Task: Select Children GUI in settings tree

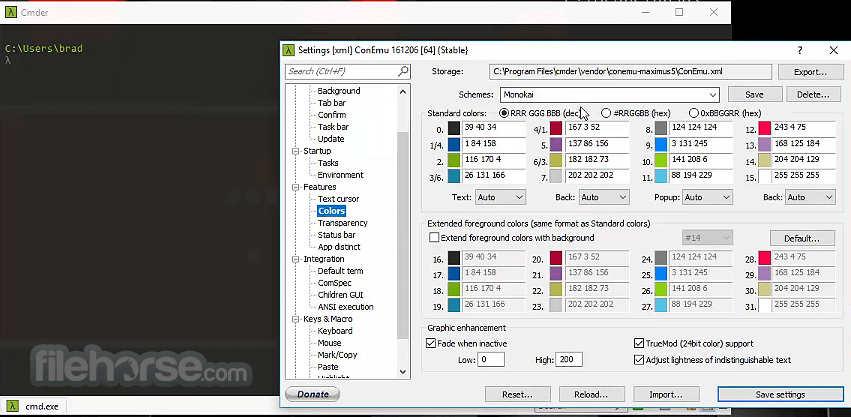Action: [x=340, y=295]
